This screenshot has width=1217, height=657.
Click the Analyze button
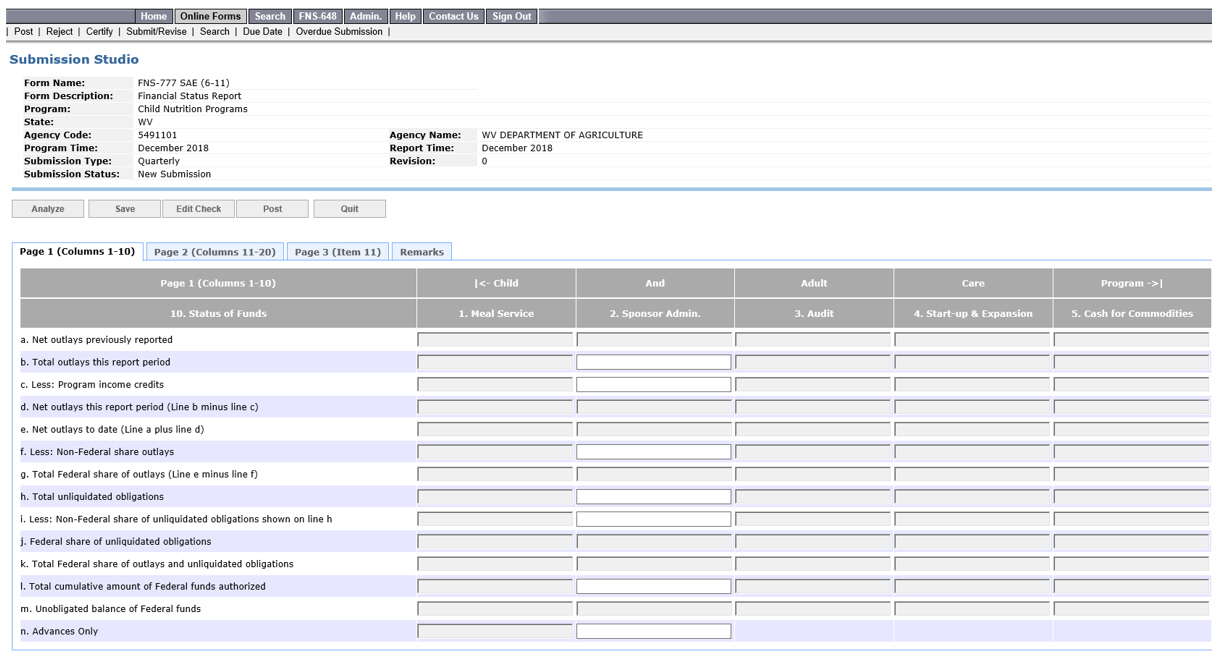[x=48, y=209]
